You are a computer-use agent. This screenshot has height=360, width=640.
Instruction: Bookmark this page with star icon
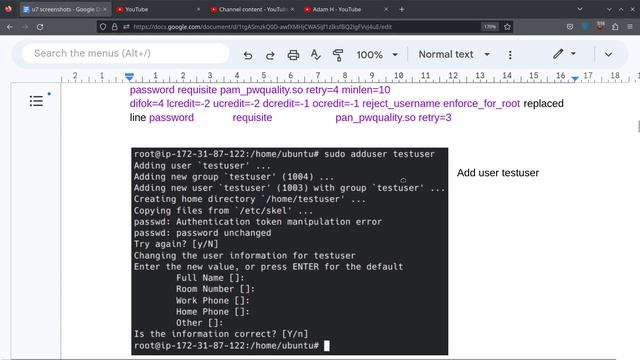pos(507,27)
